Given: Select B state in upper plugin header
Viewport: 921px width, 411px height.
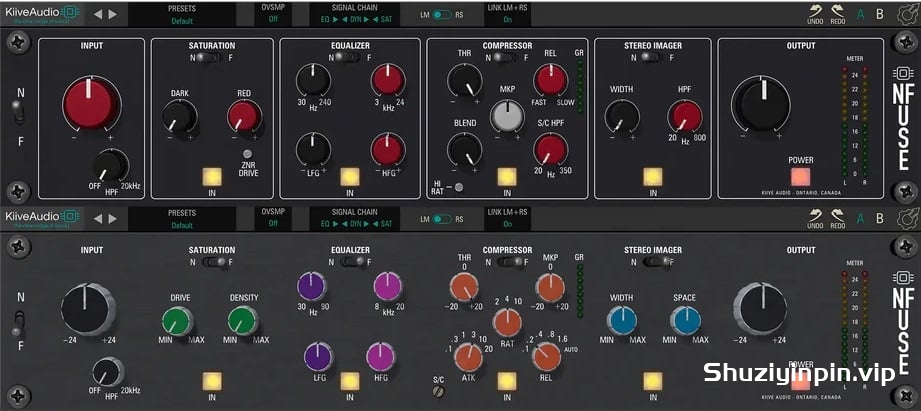Looking at the screenshot, I should (880, 15).
